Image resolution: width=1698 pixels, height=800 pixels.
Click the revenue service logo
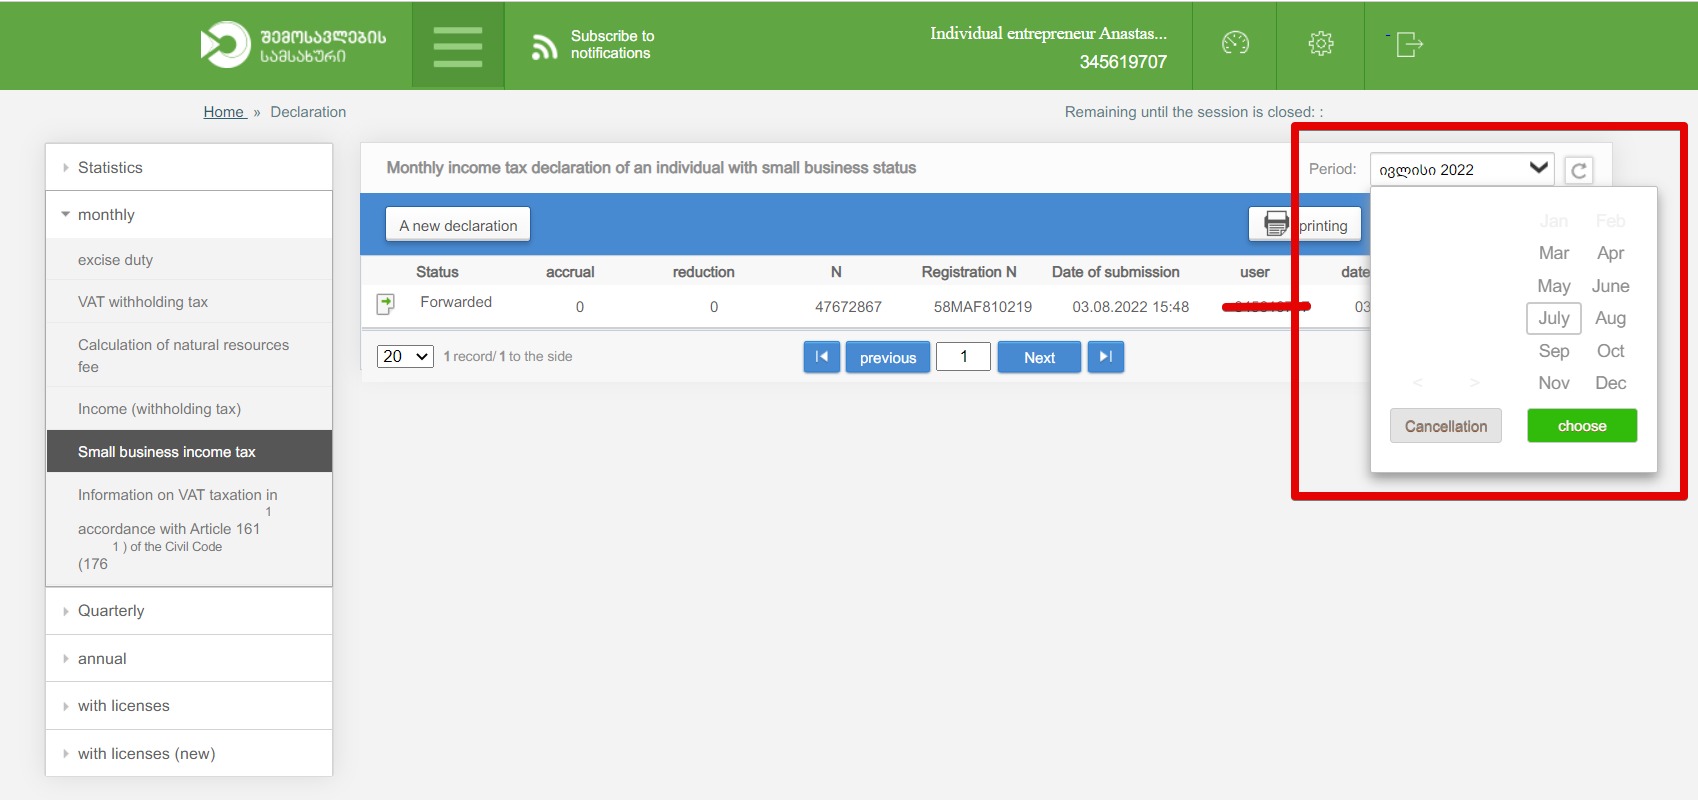[x=293, y=45]
